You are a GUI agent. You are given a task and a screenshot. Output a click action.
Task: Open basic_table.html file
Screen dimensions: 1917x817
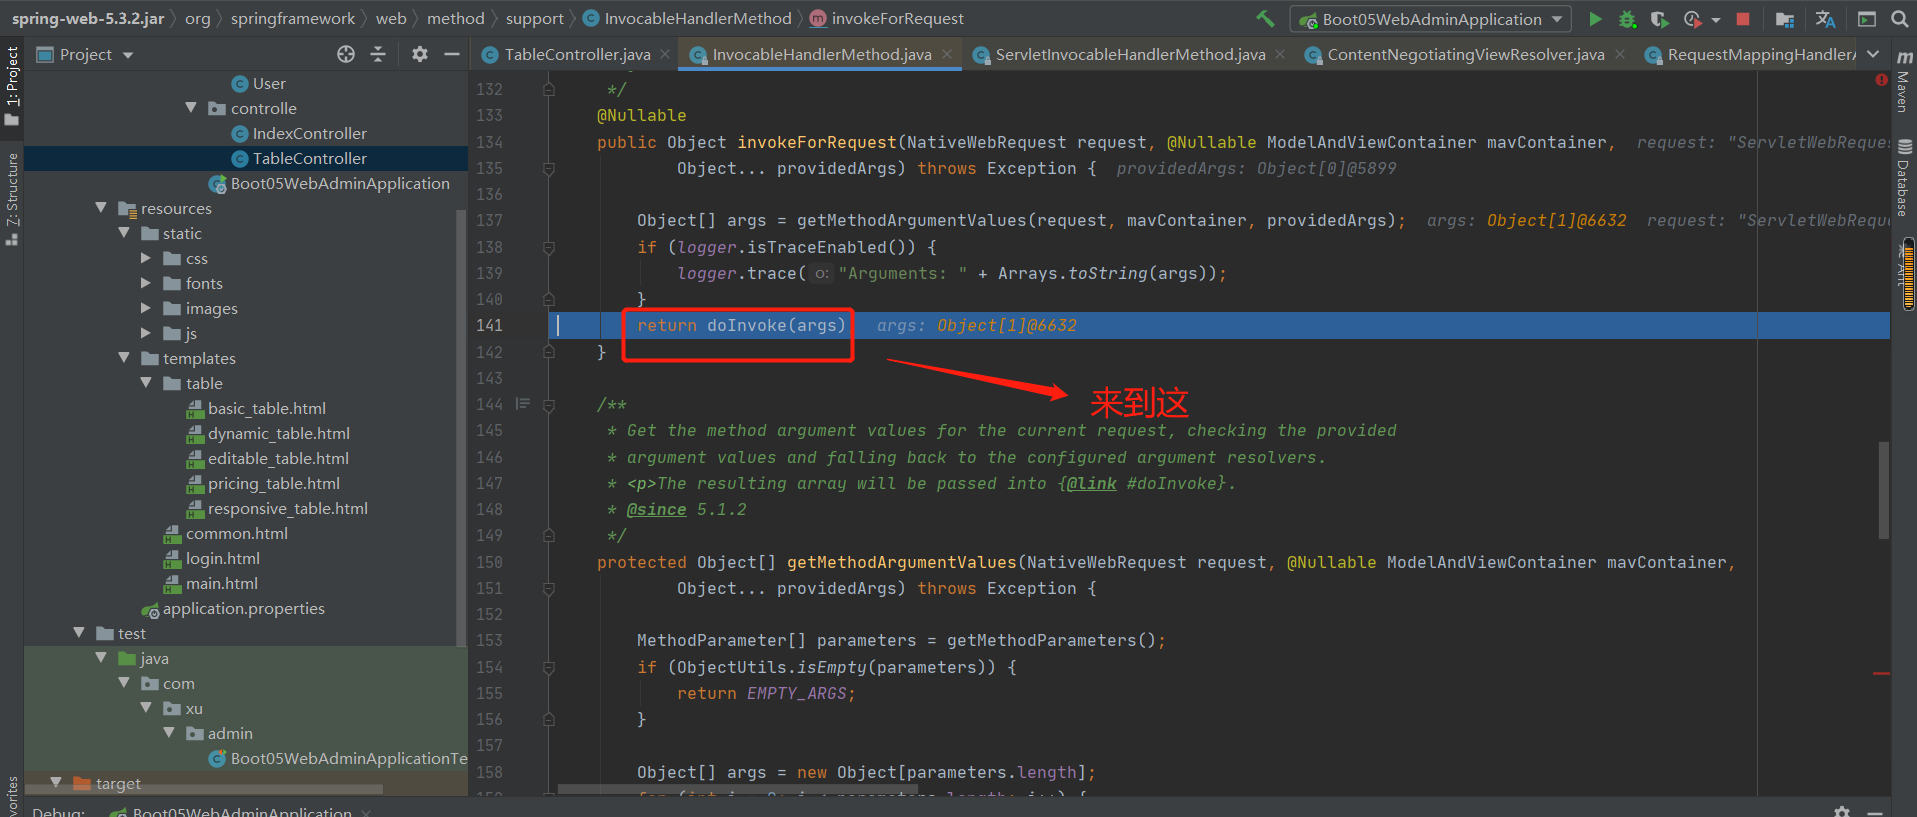click(x=266, y=409)
